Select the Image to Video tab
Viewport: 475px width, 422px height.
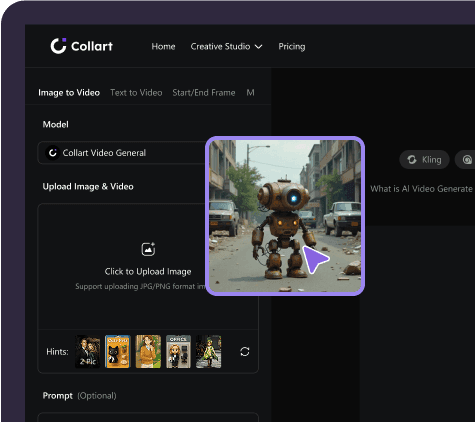(x=69, y=93)
